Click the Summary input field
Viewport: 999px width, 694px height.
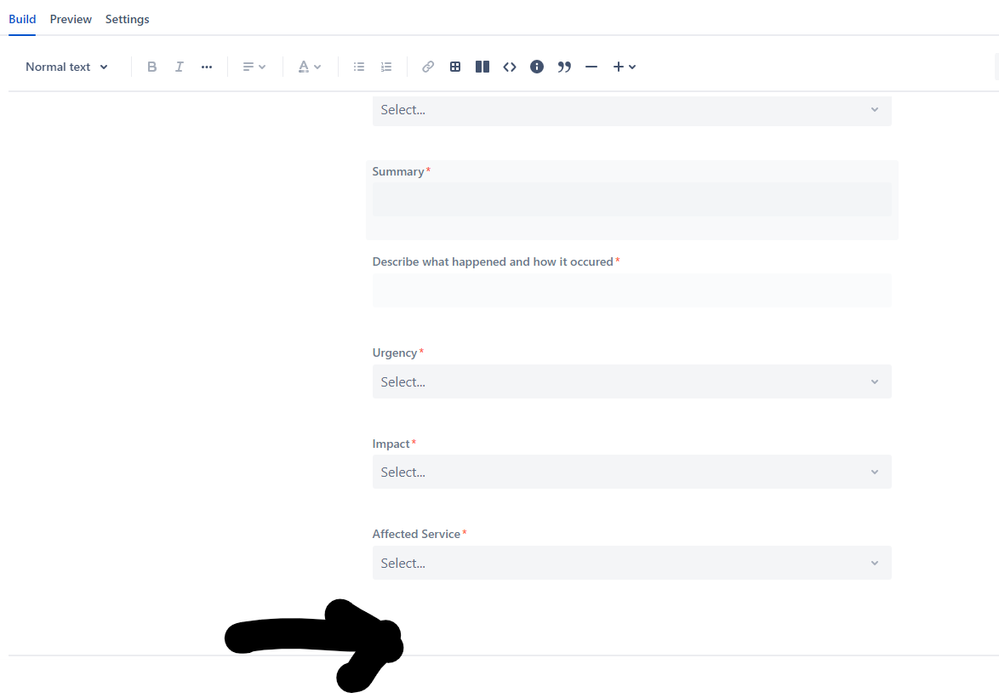(x=632, y=199)
